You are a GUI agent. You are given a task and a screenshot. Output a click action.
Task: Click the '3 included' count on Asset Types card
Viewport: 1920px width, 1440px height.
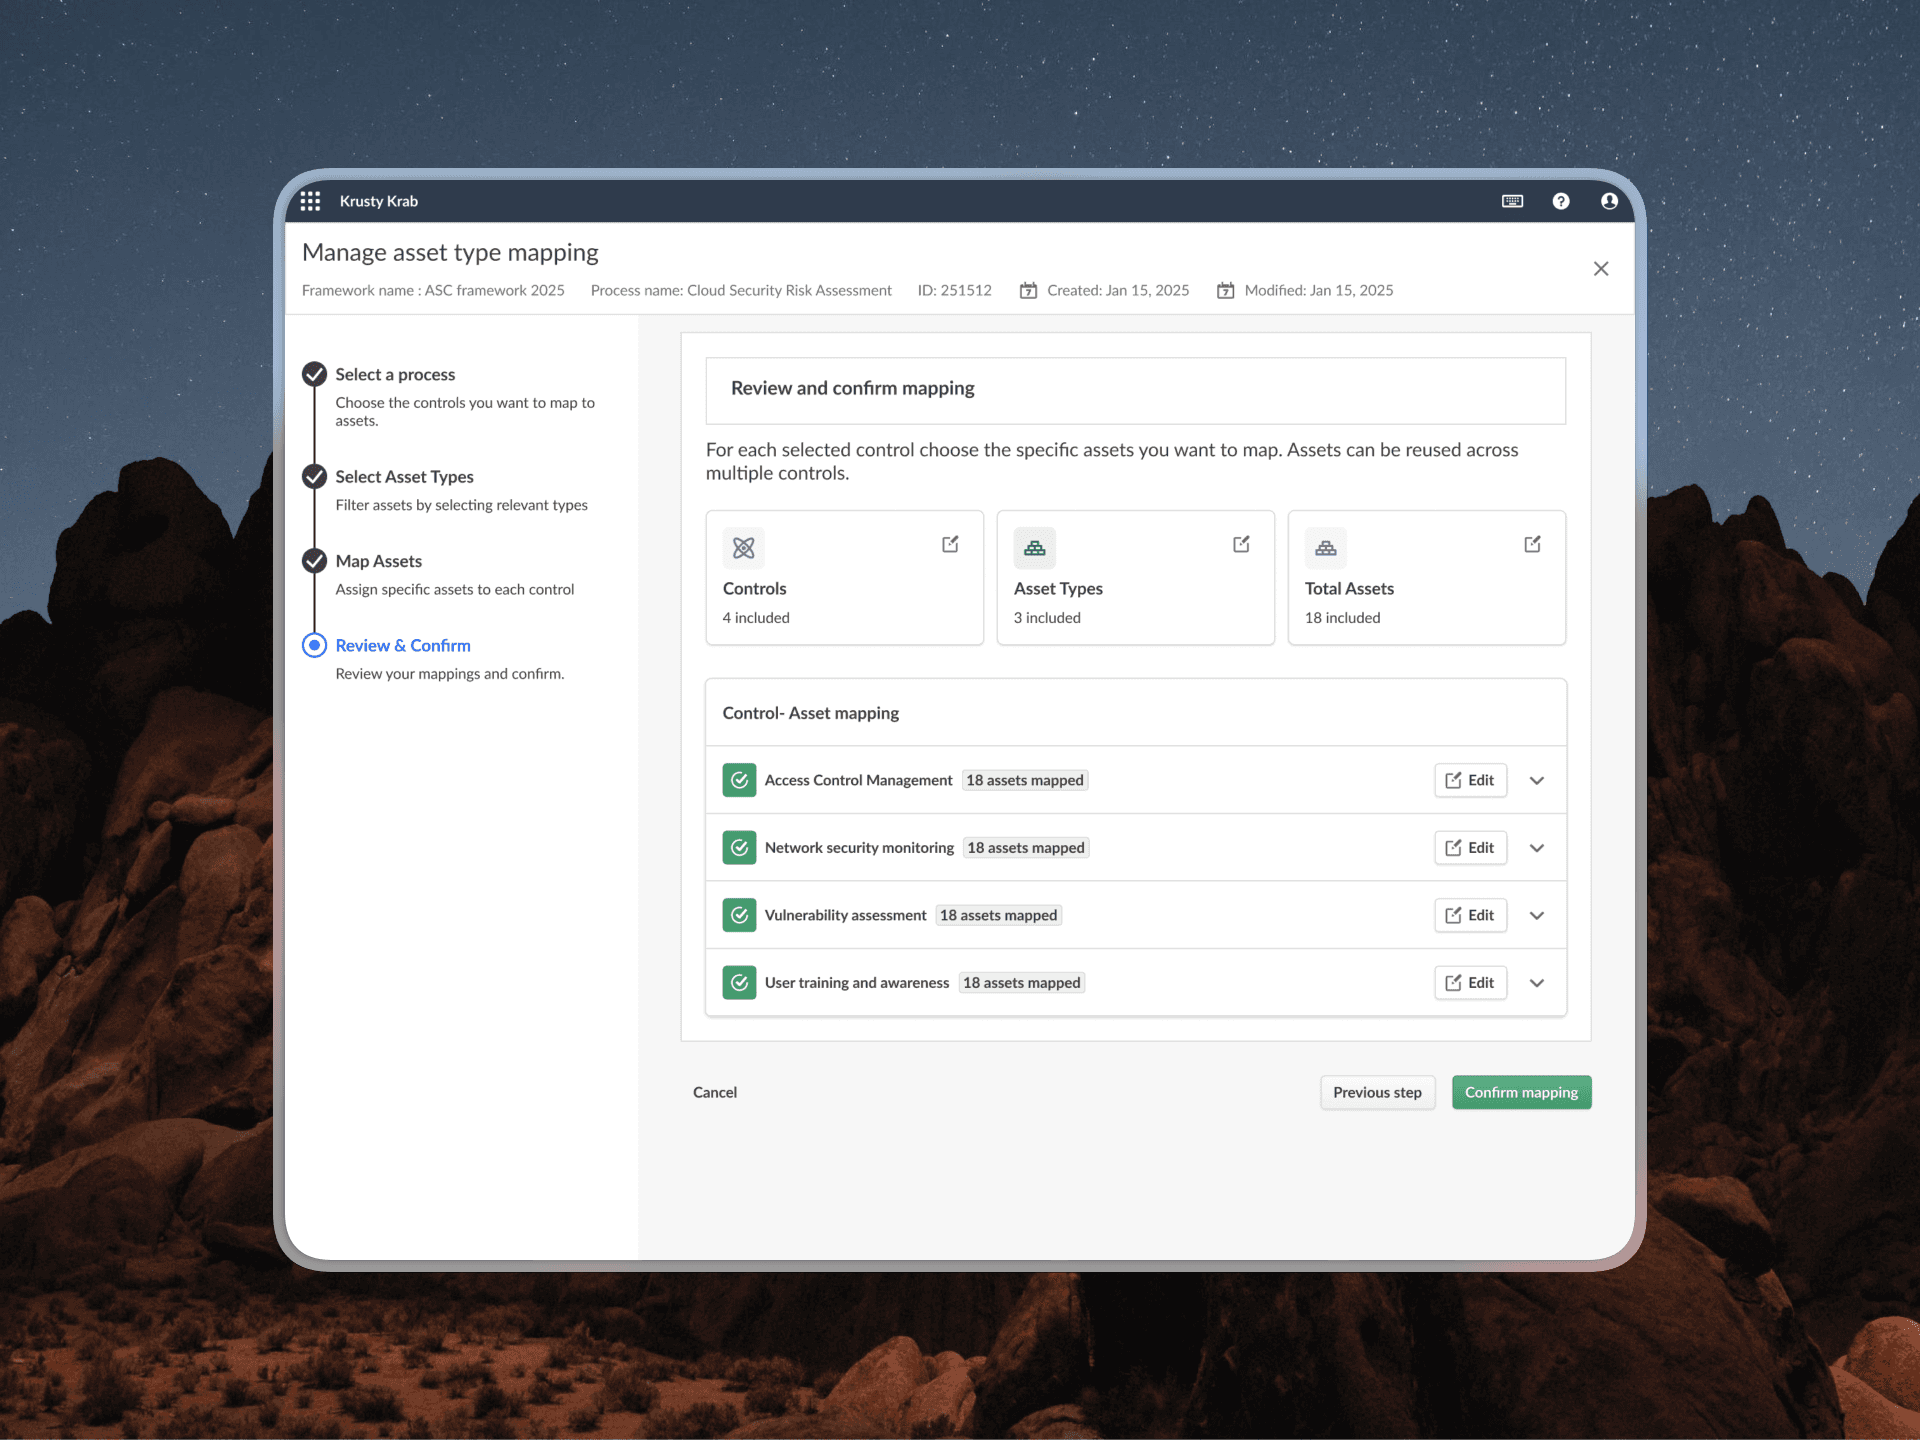1047,618
